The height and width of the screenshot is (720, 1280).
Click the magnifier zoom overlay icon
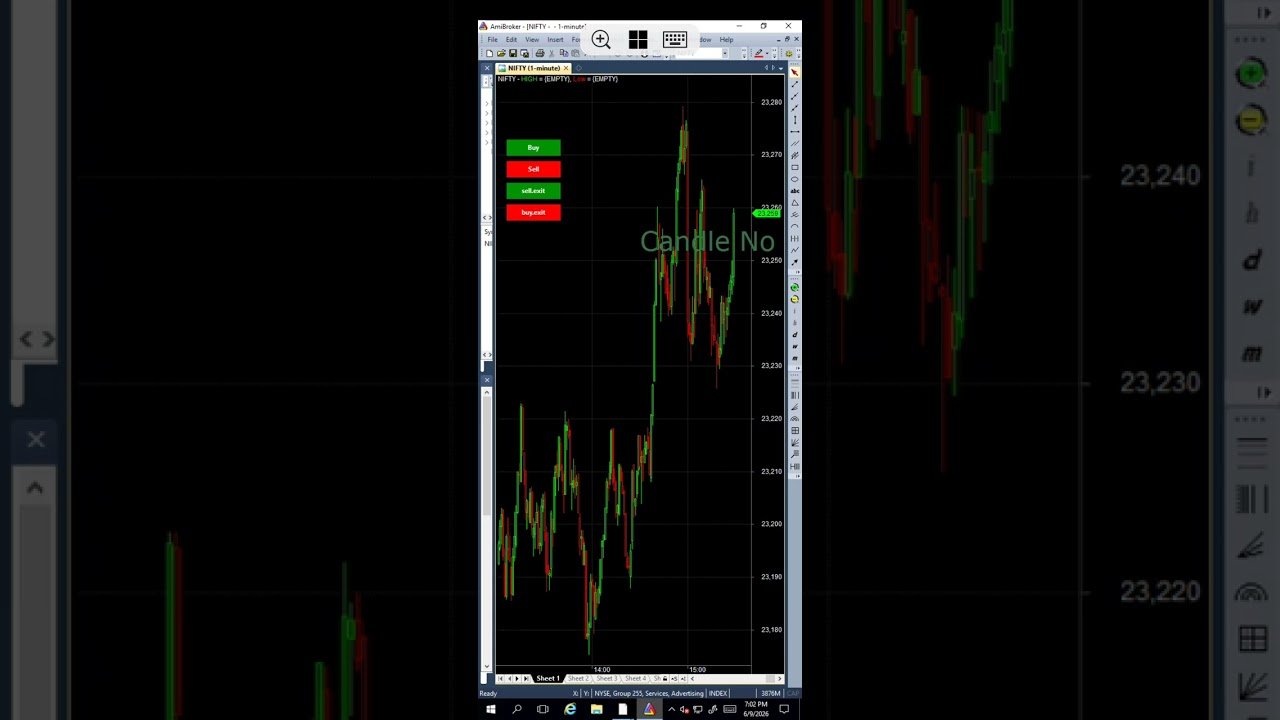coord(601,40)
